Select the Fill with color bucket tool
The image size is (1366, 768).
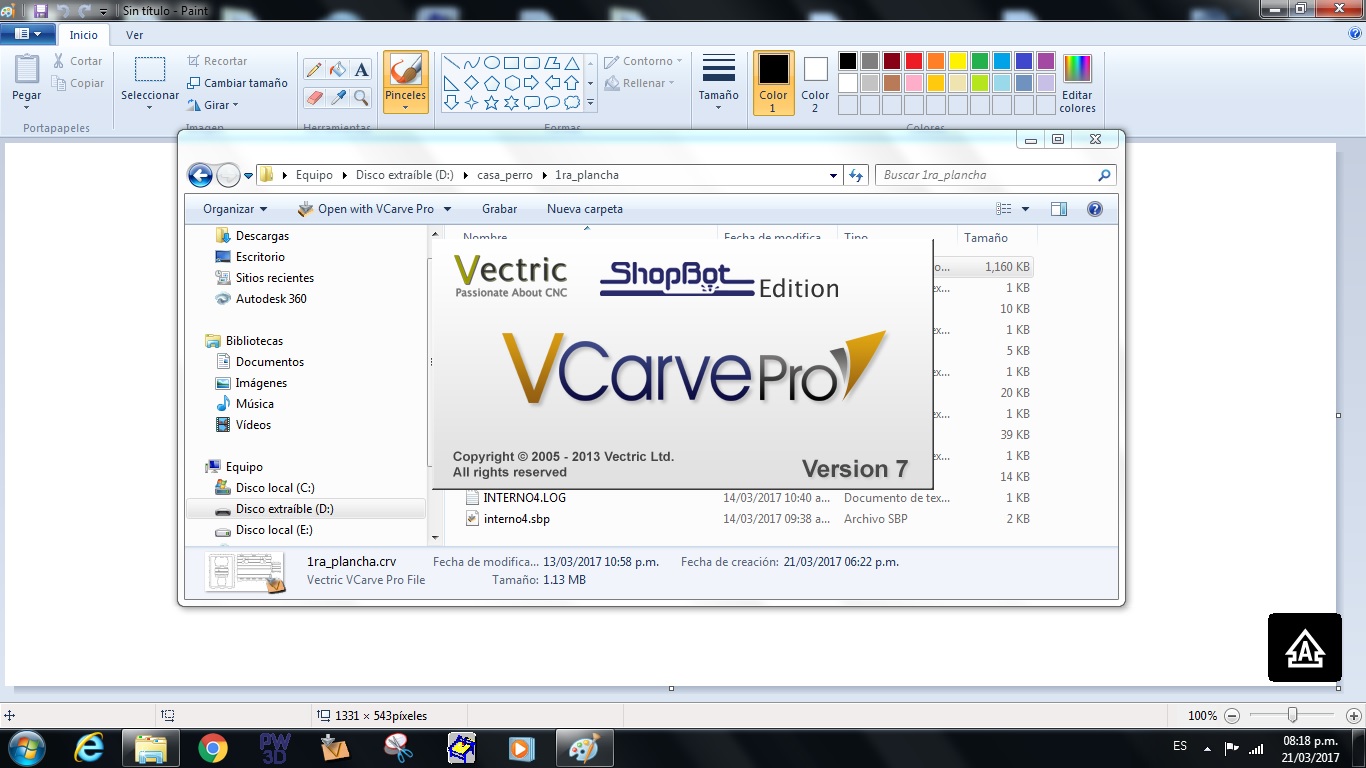[338, 70]
